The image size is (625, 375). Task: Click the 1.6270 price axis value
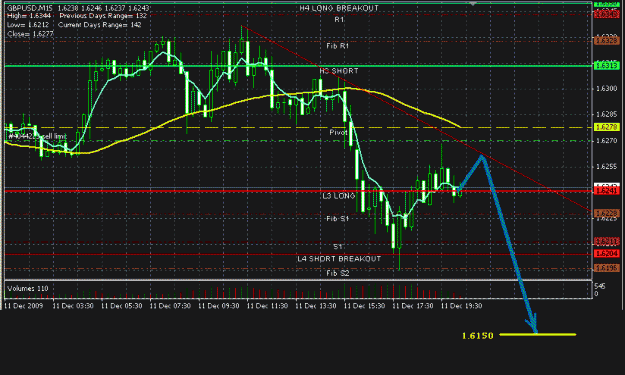(x=607, y=141)
